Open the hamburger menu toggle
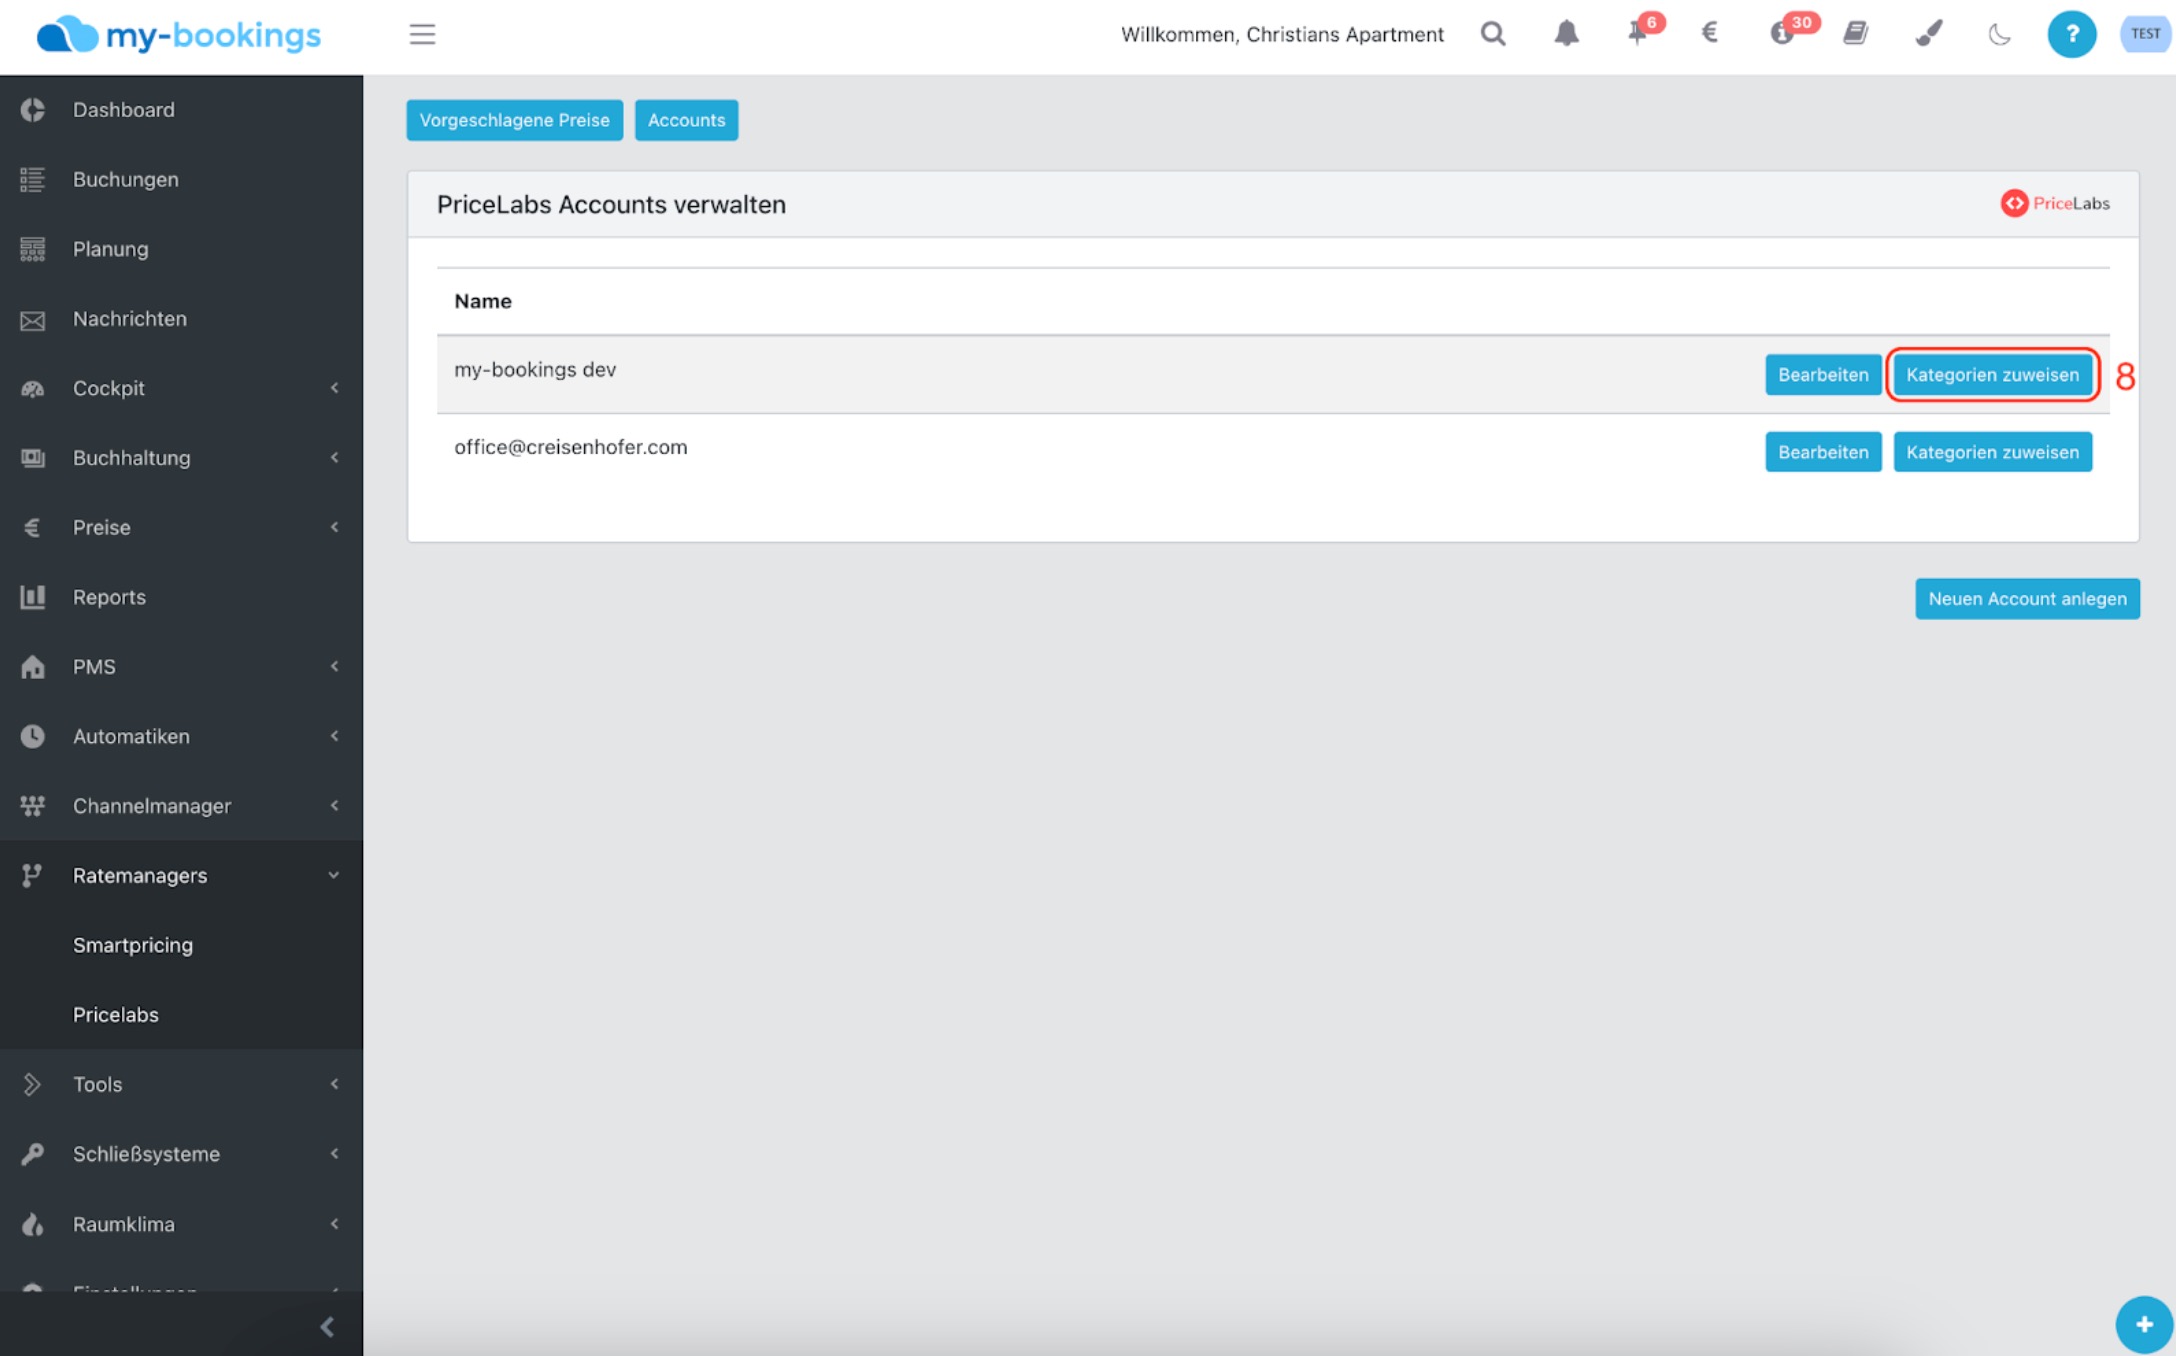 422,34
